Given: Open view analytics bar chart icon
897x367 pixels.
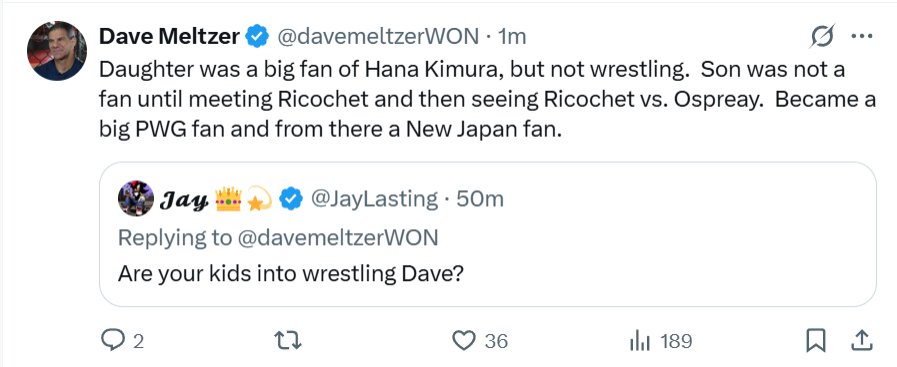Looking at the screenshot, I should 640,341.
